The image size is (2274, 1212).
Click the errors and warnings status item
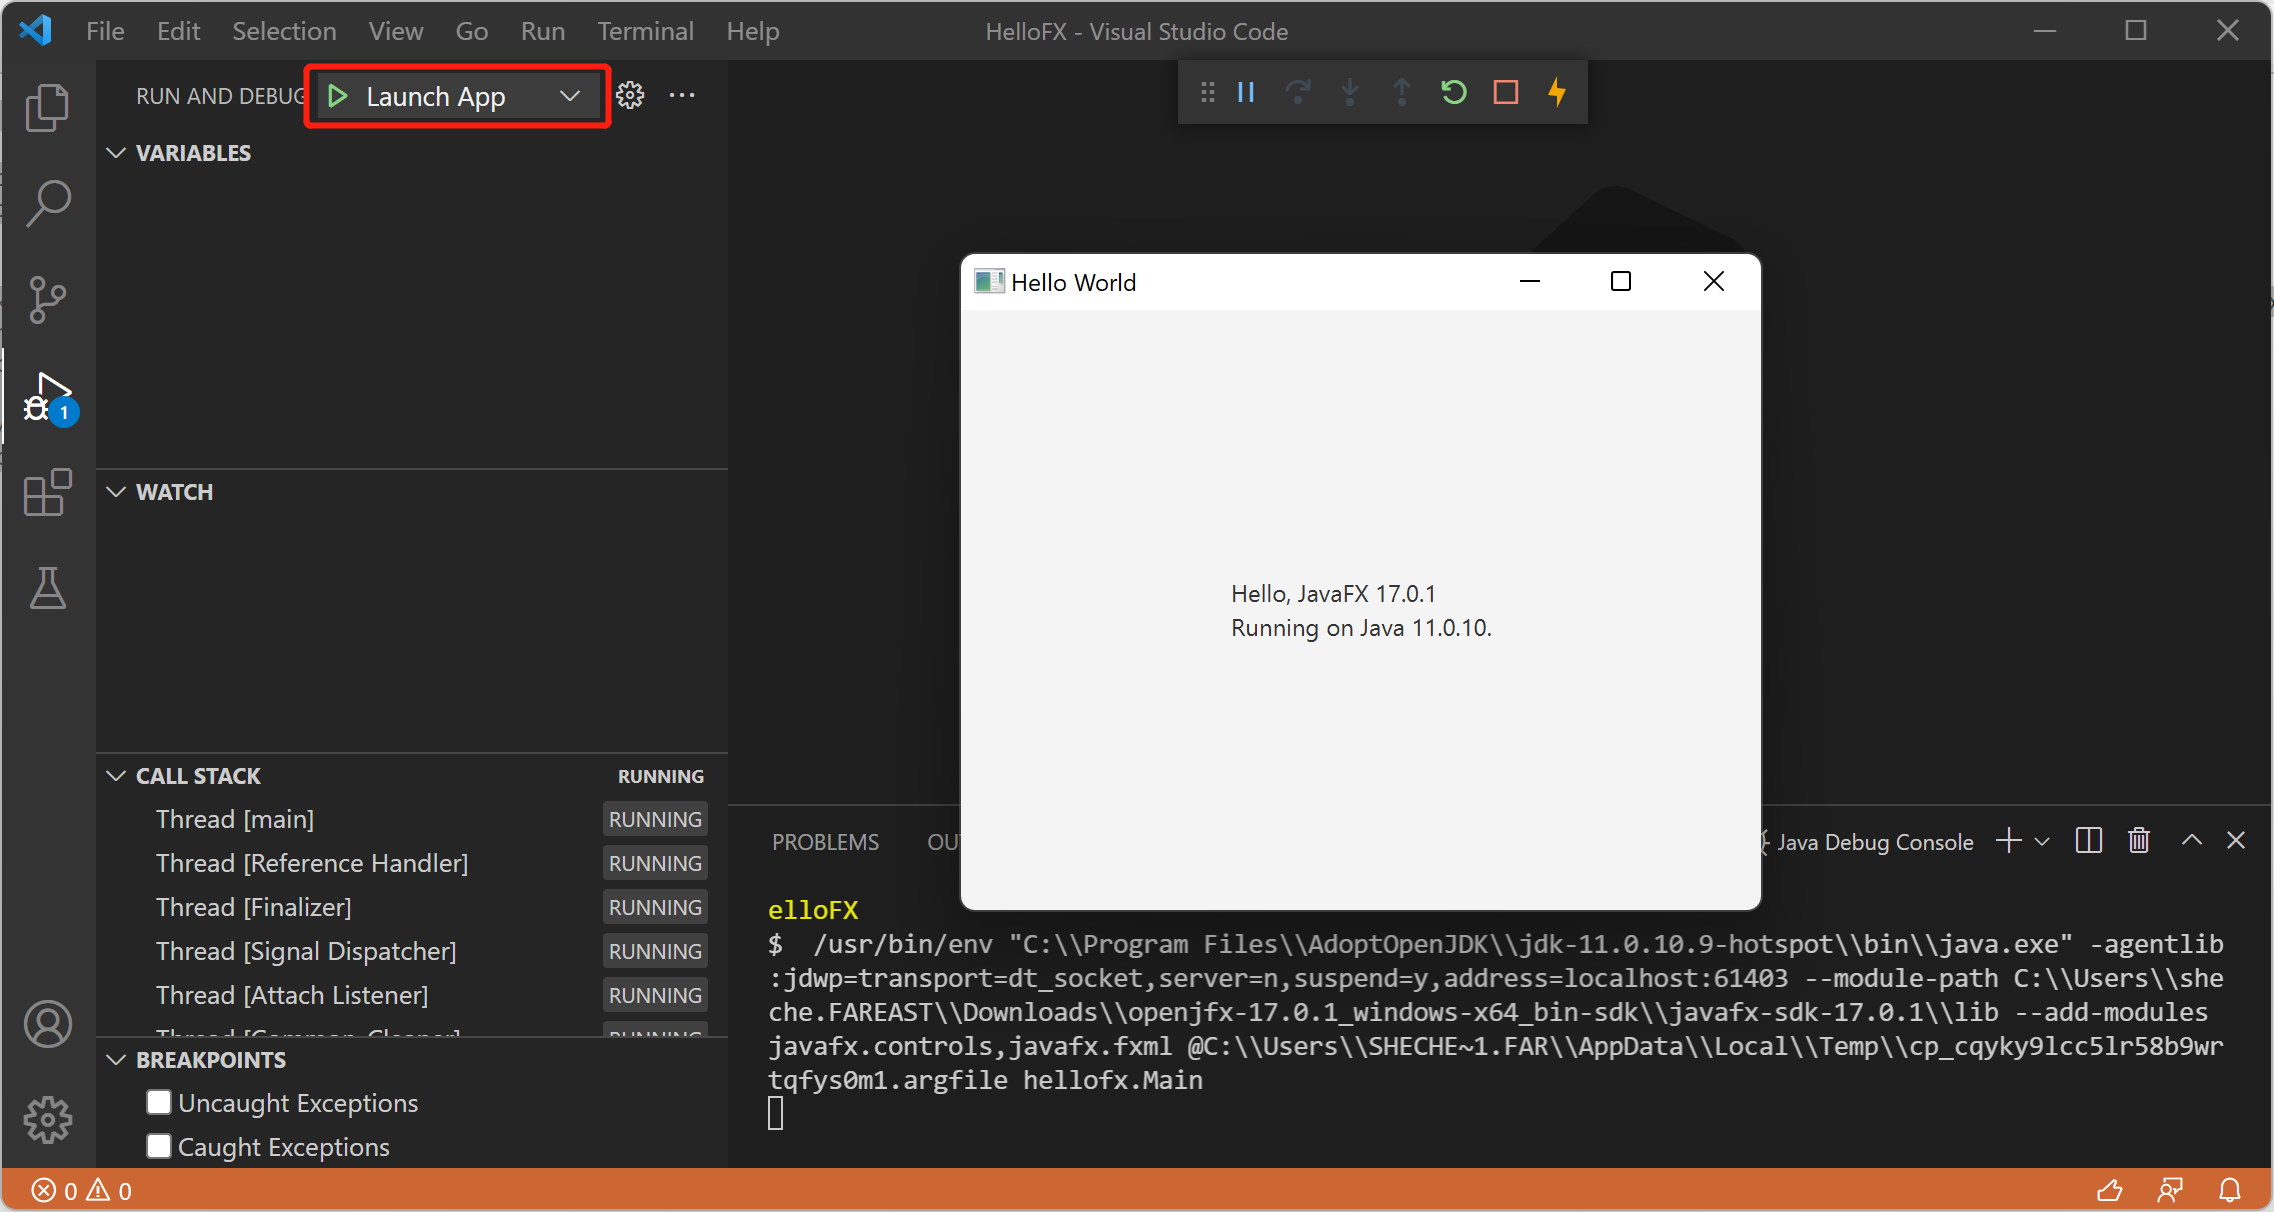[82, 1190]
